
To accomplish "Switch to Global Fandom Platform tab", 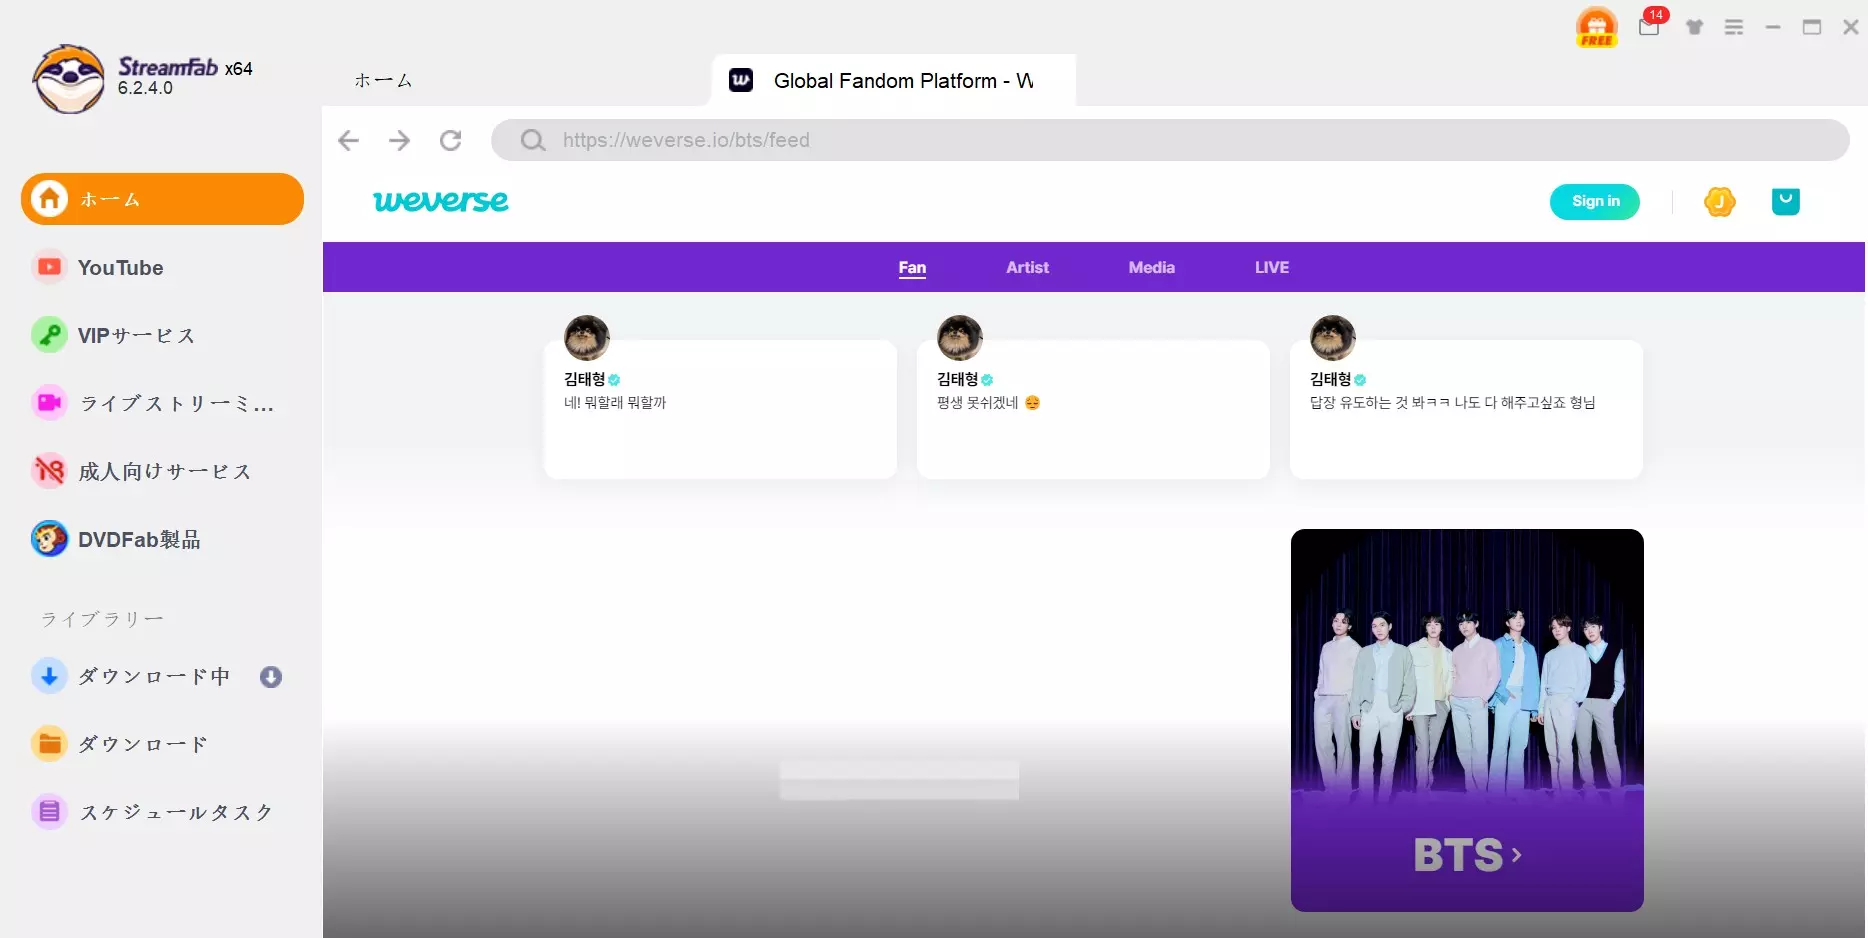I will coord(893,80).
